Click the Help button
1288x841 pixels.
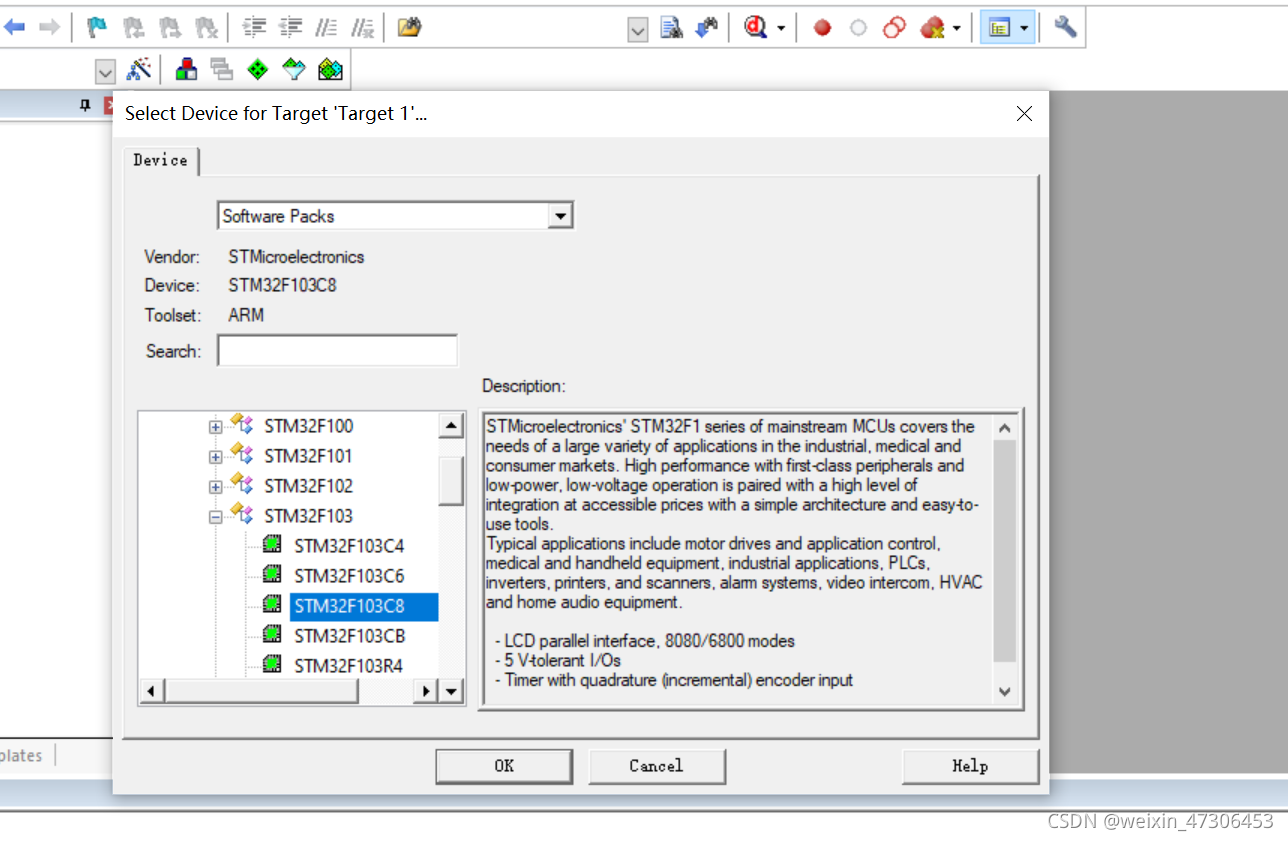point(970,766)
